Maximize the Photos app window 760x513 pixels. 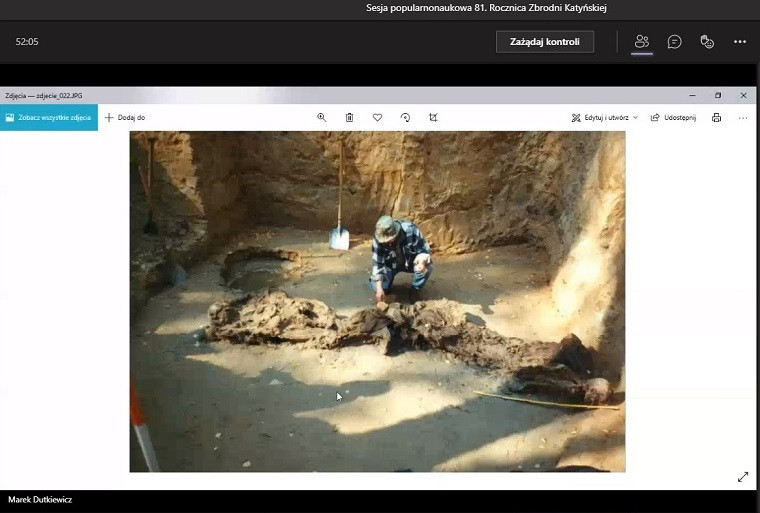point(718,96)
